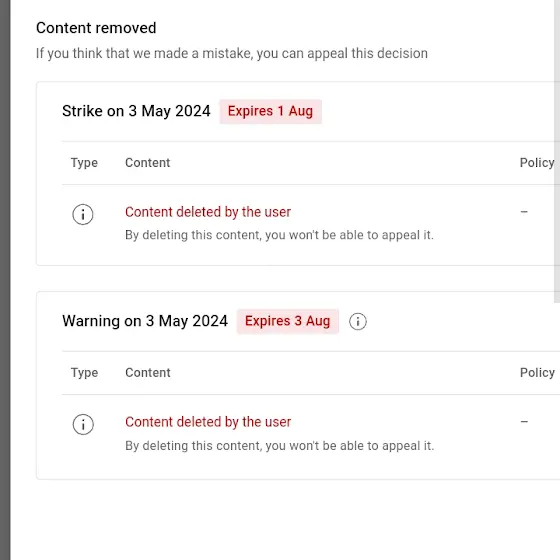Click Type column header in Warning table
Viewport: 560px width, 560px height.
click(84, 373)
